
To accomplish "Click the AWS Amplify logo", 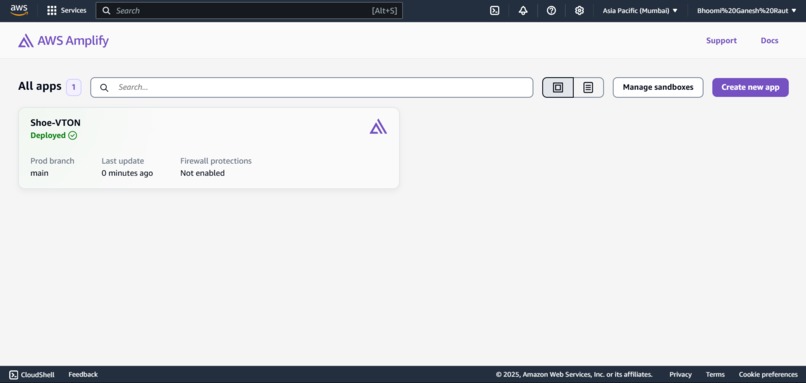I will click(x=63, y=41).
